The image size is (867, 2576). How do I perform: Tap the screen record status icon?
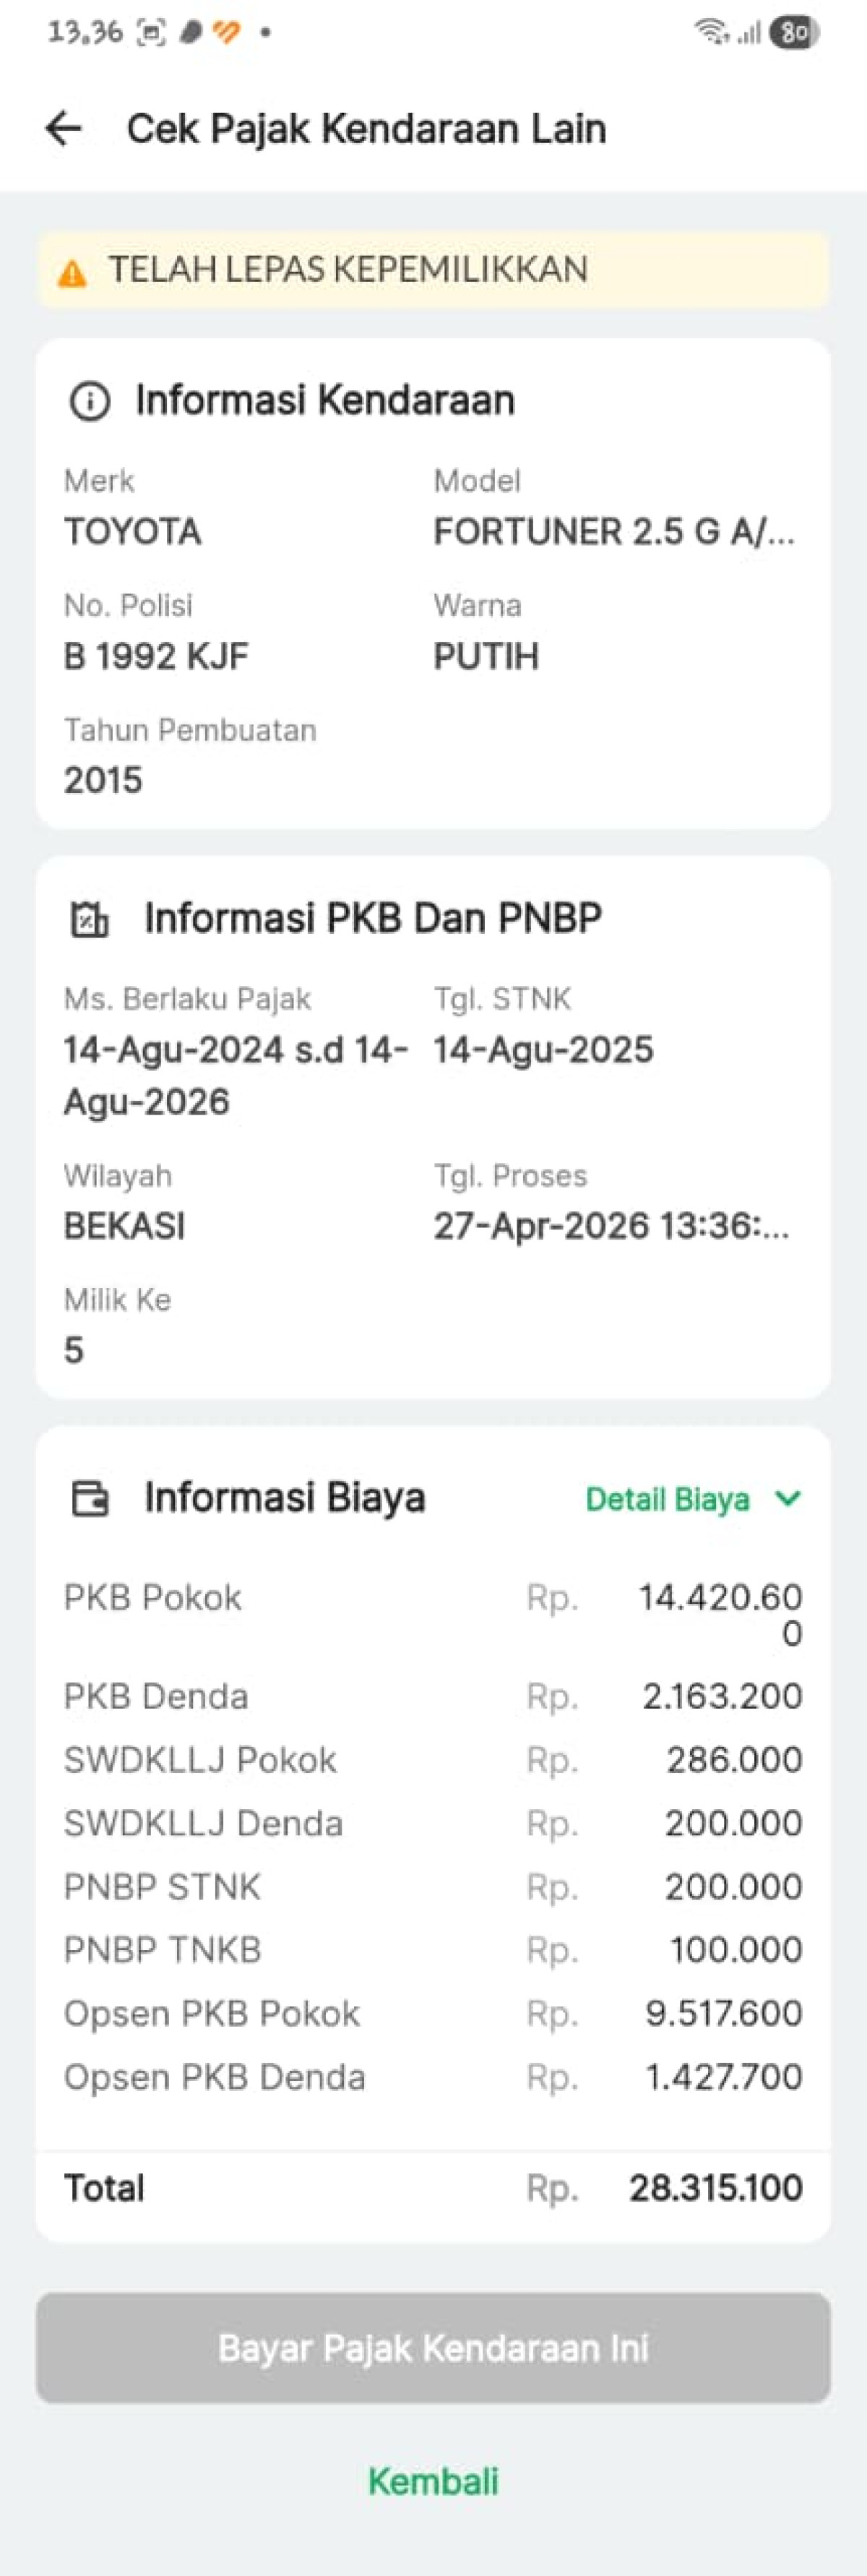(151, 33)
